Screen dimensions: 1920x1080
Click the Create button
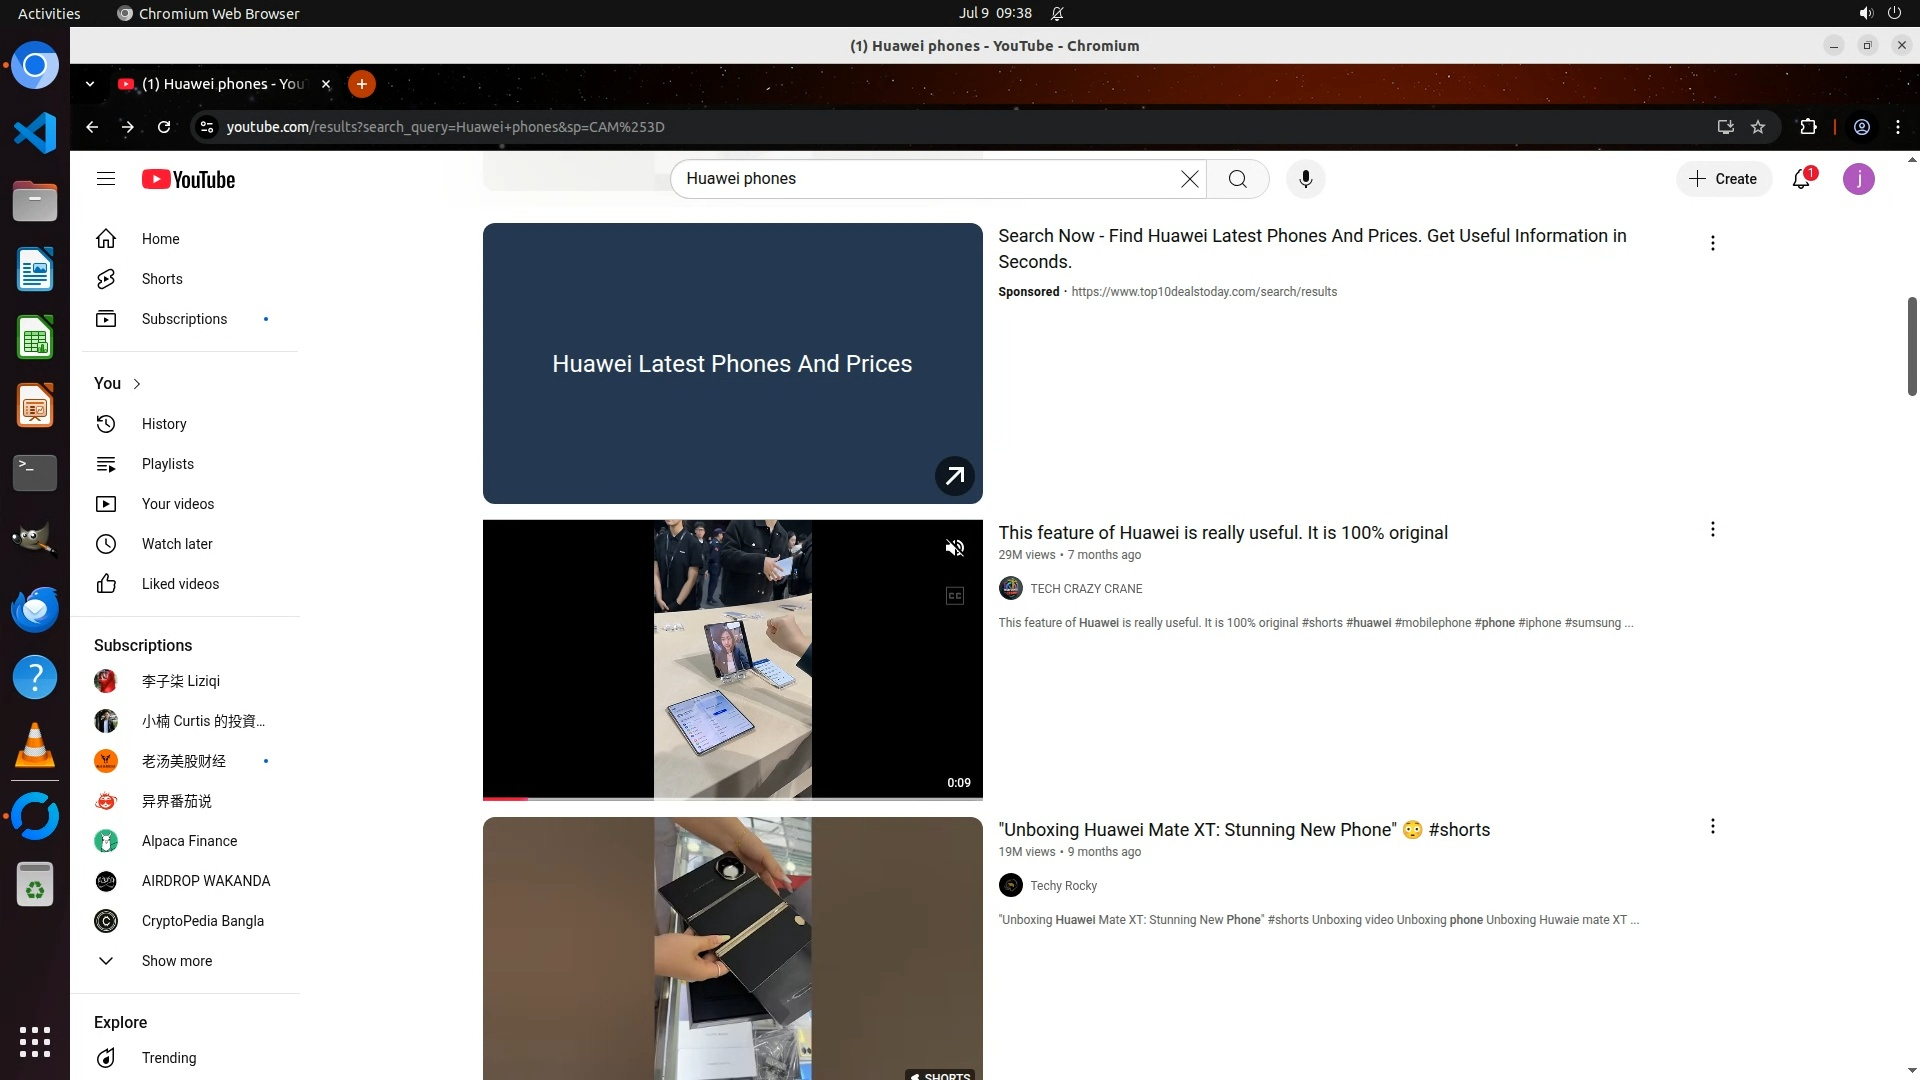tap(1724, 179)
